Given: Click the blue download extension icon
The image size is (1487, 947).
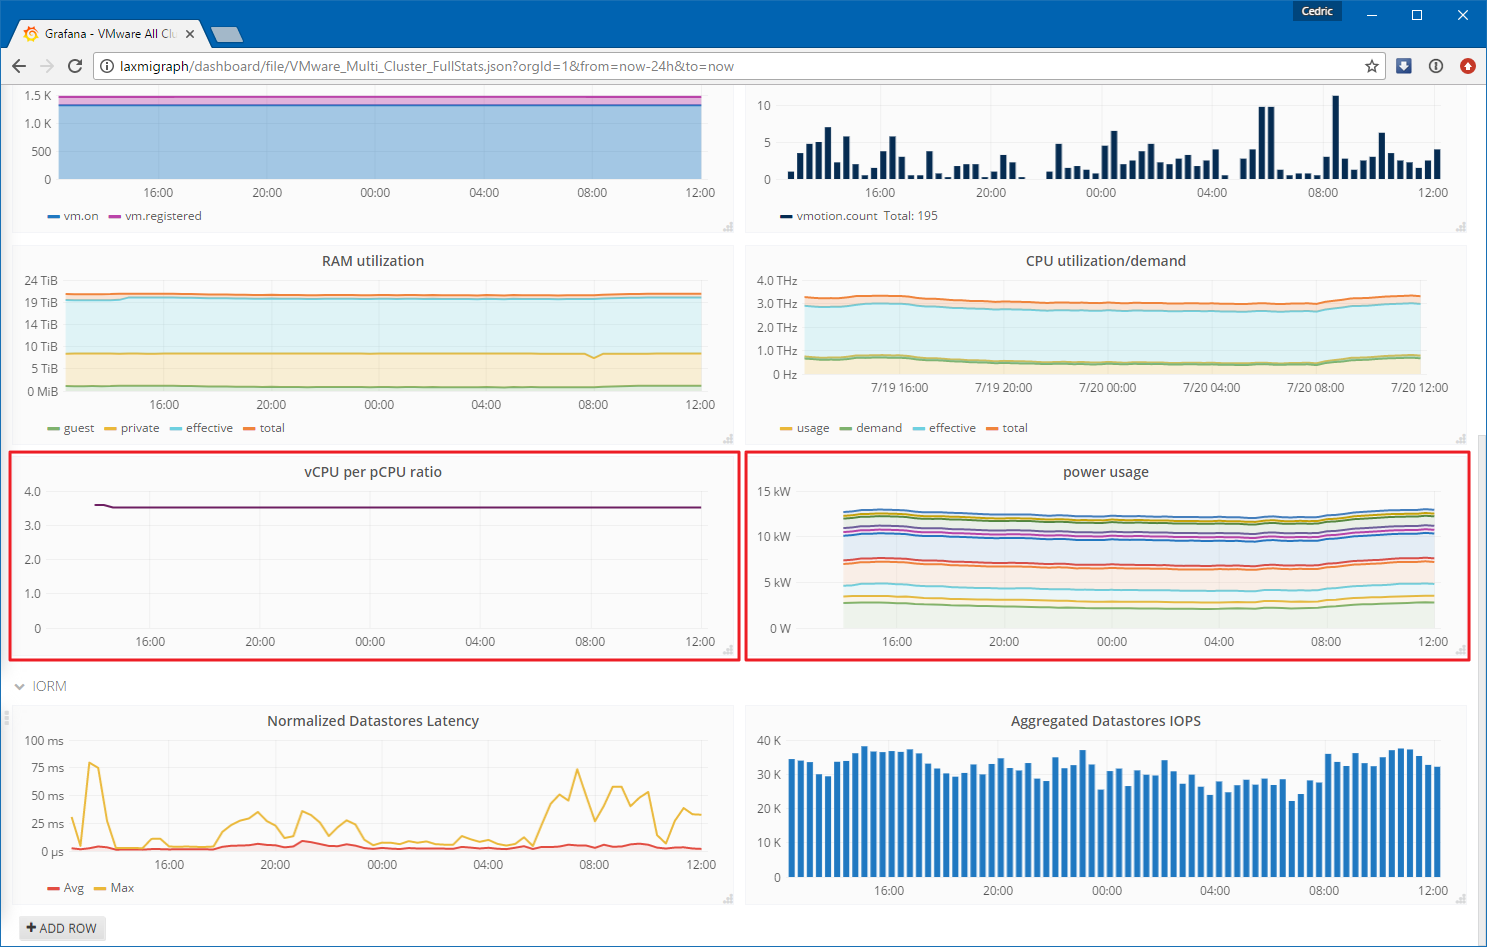Looking at the screenshot, I should 1404,66.
